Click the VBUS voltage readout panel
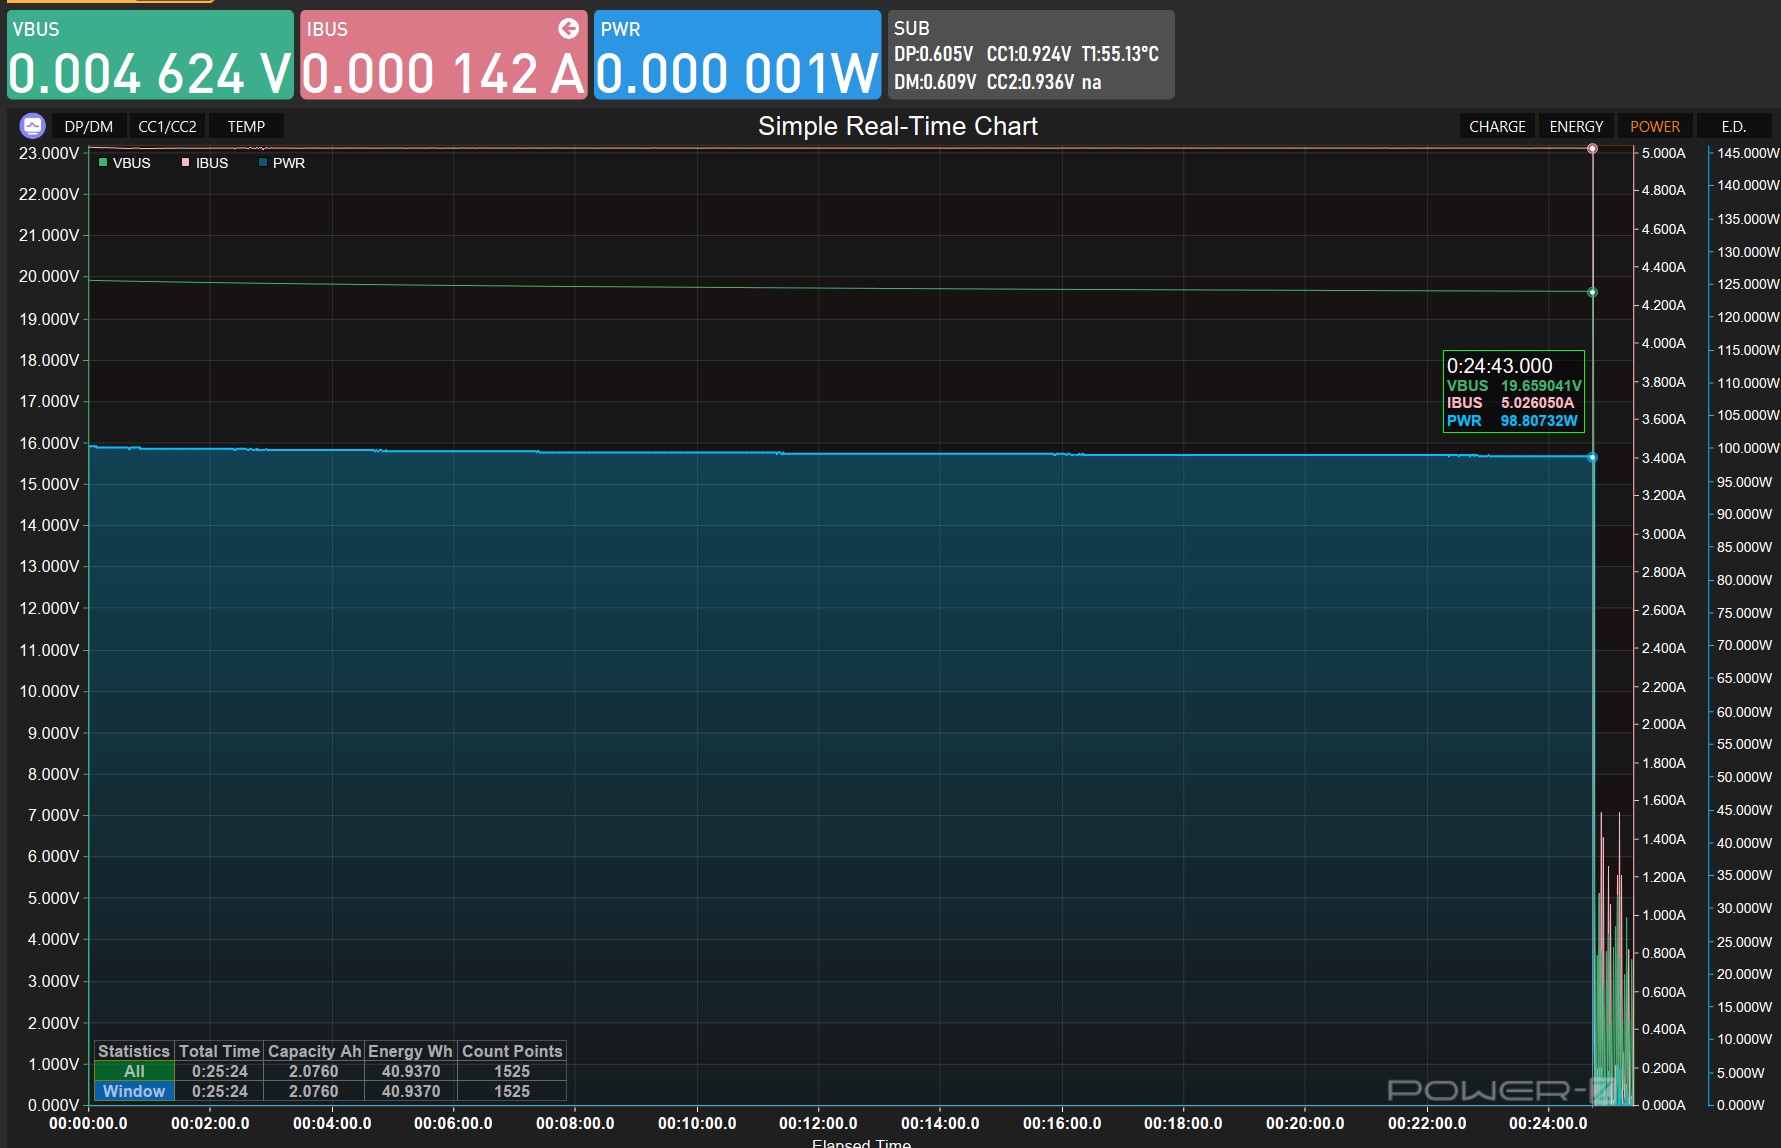 (150, 56)
